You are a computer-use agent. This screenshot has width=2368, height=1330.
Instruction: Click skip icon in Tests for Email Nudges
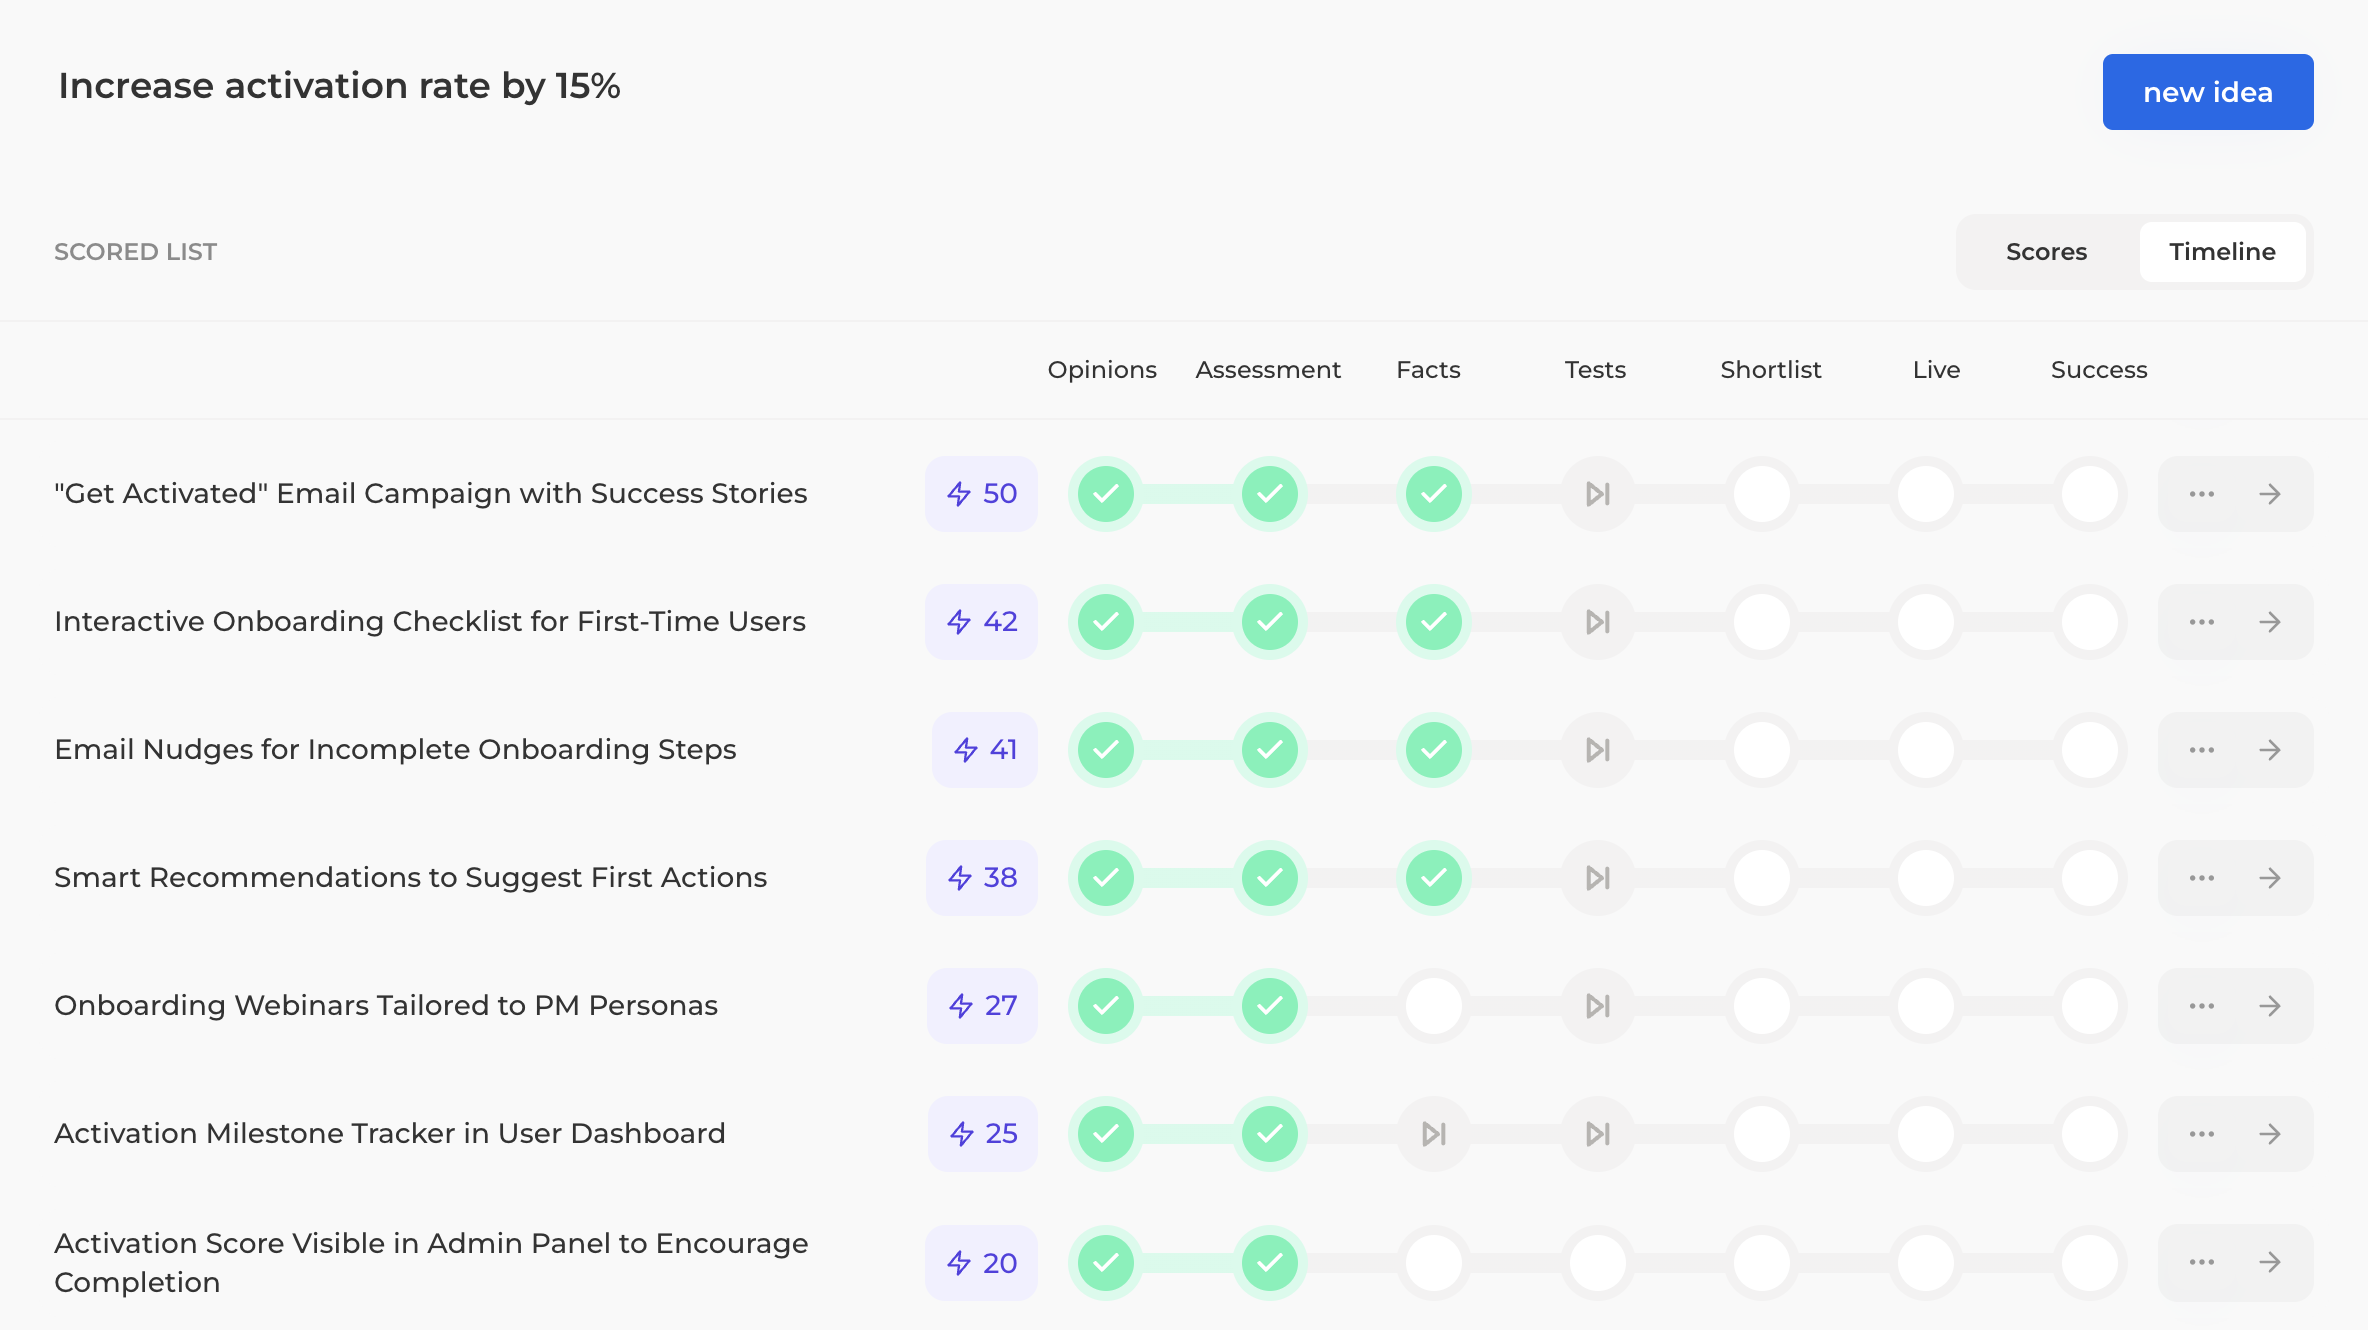point(1597,750)
